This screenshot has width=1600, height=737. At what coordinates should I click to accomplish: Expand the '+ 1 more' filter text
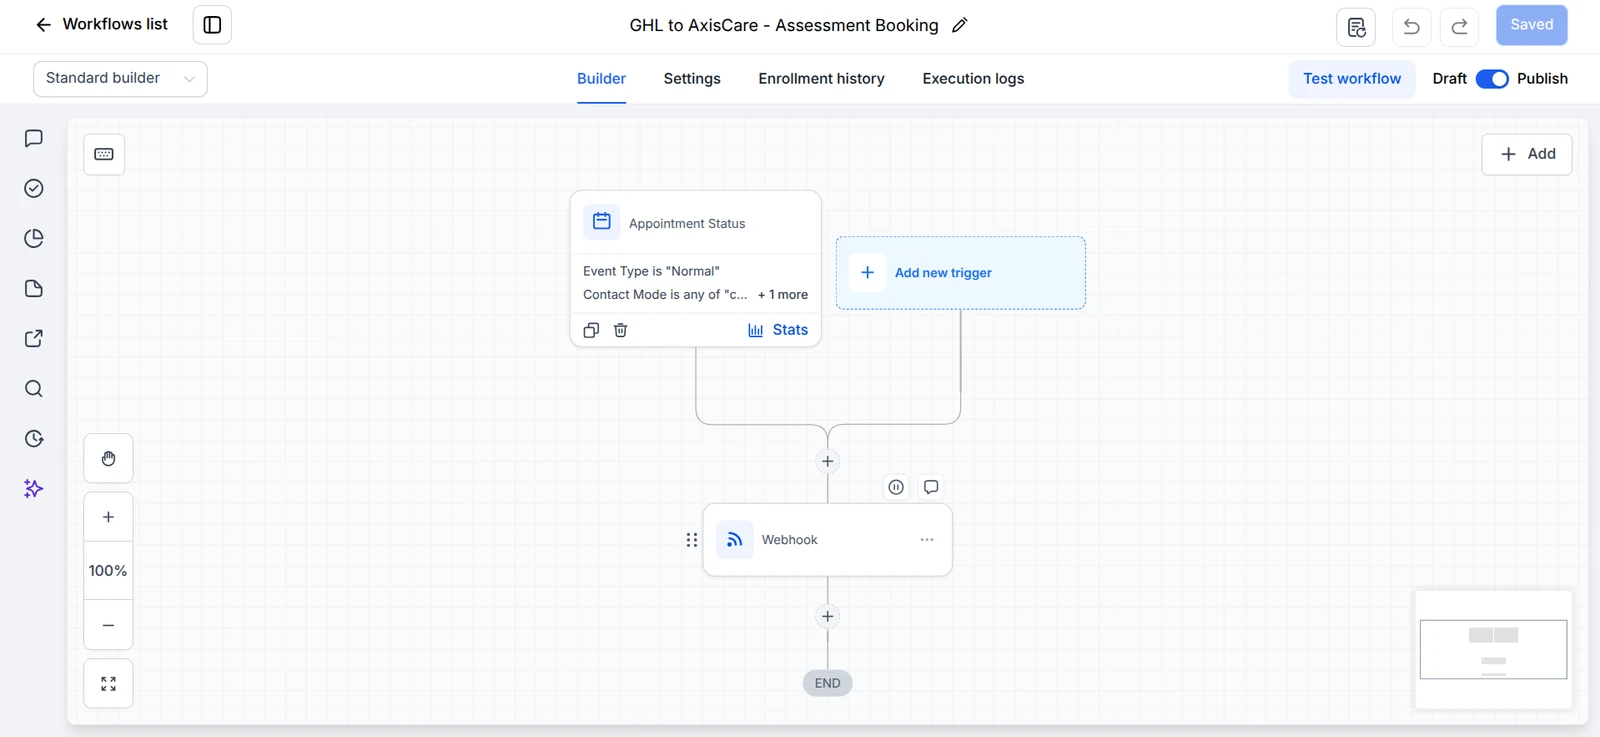(783, 295)
